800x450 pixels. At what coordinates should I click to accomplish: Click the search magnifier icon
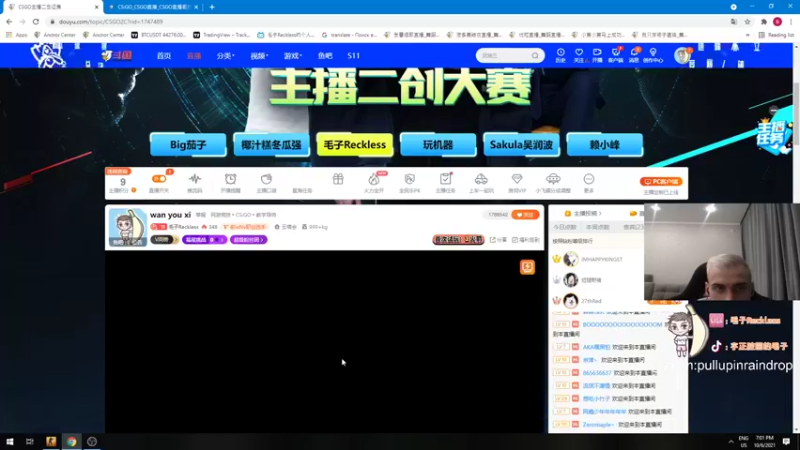[x=535, y=56]
